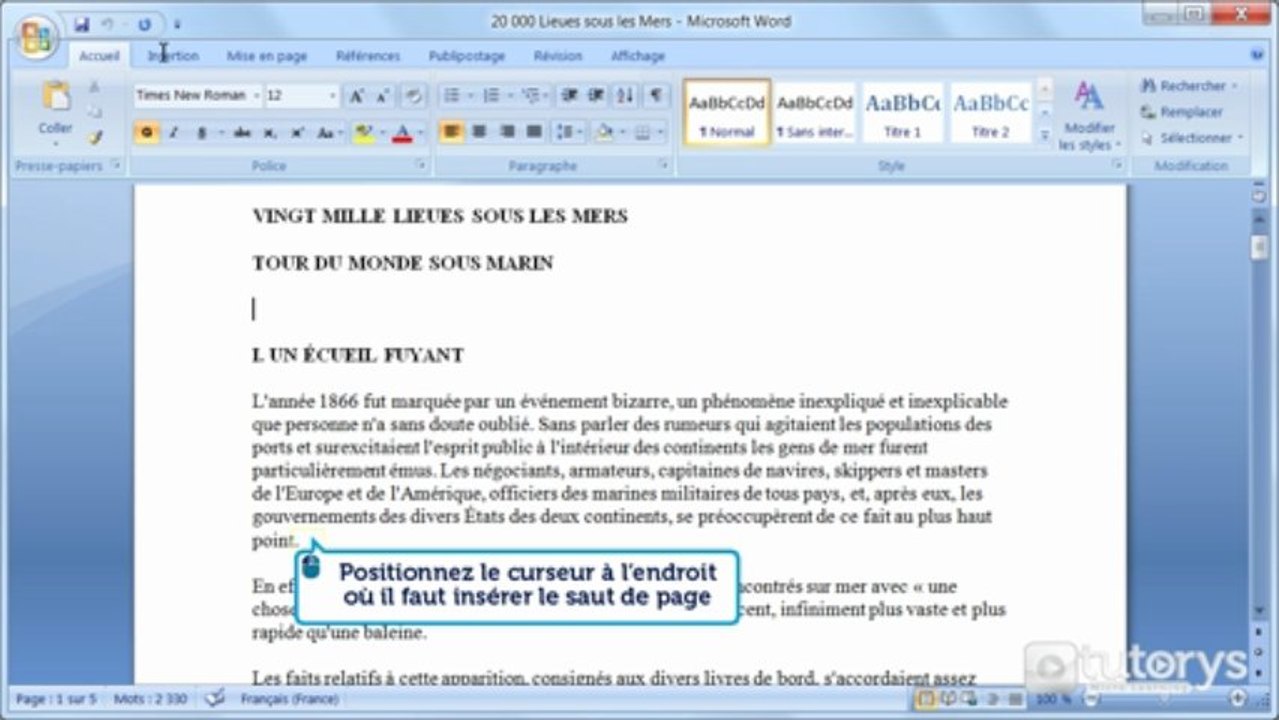The width and height of the screenshot is (1279, 720).
Task: Open the line spacing dropdown
Action: pos(569,132)
